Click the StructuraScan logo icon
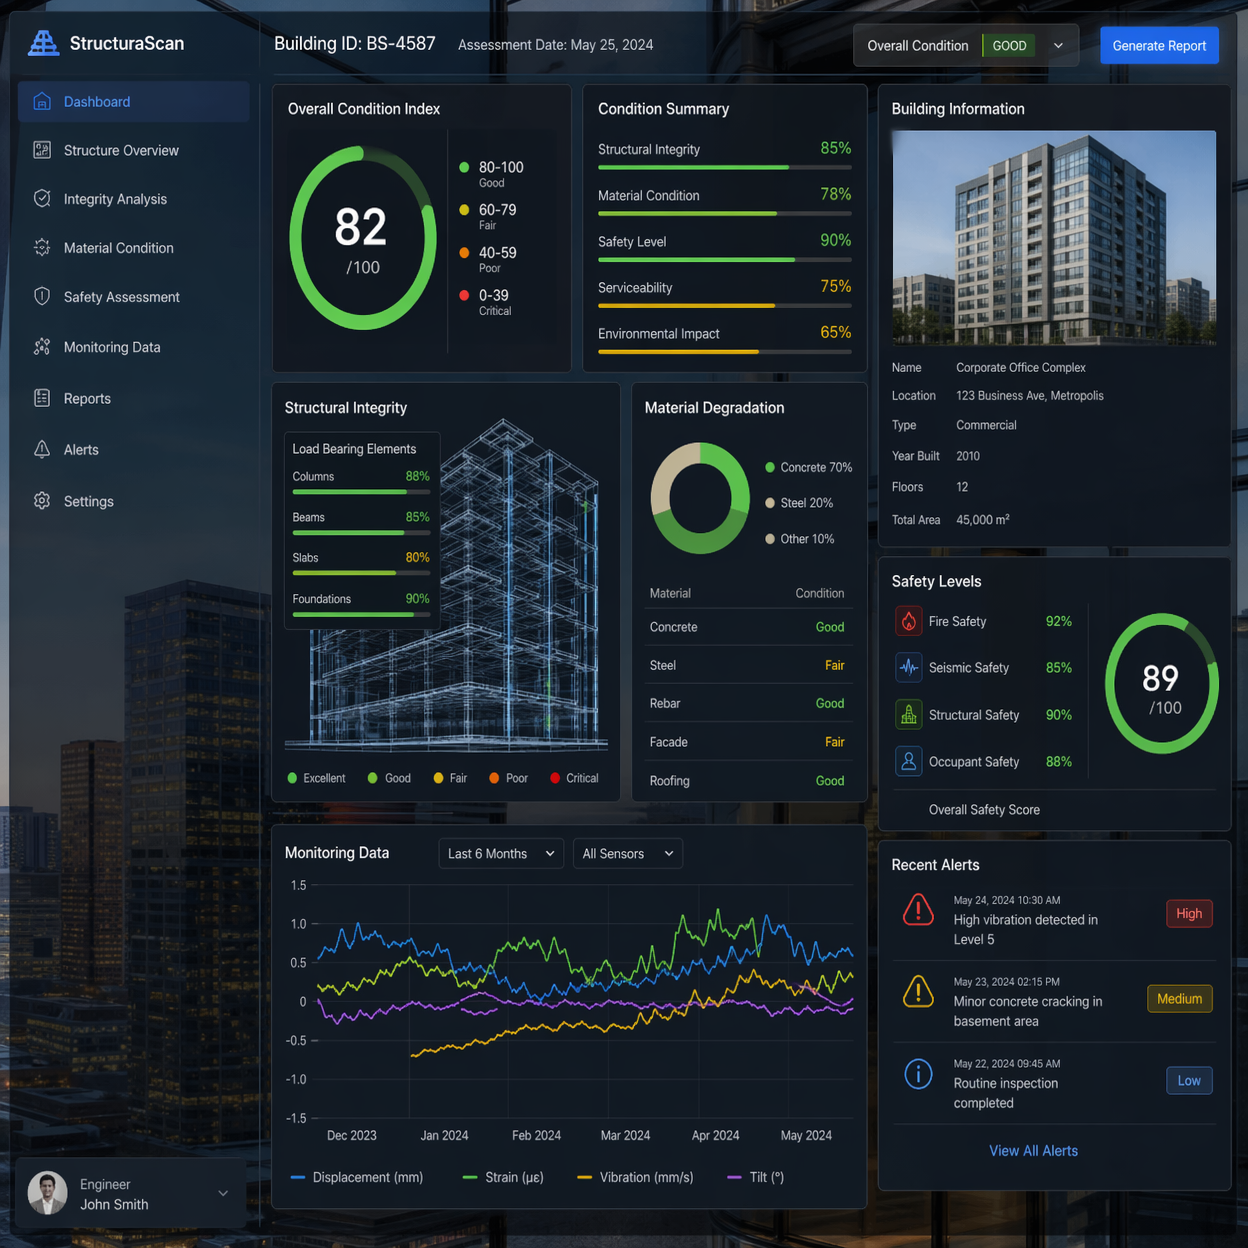The width and height of the screenshot is (1248, 1248). [43, 43]
